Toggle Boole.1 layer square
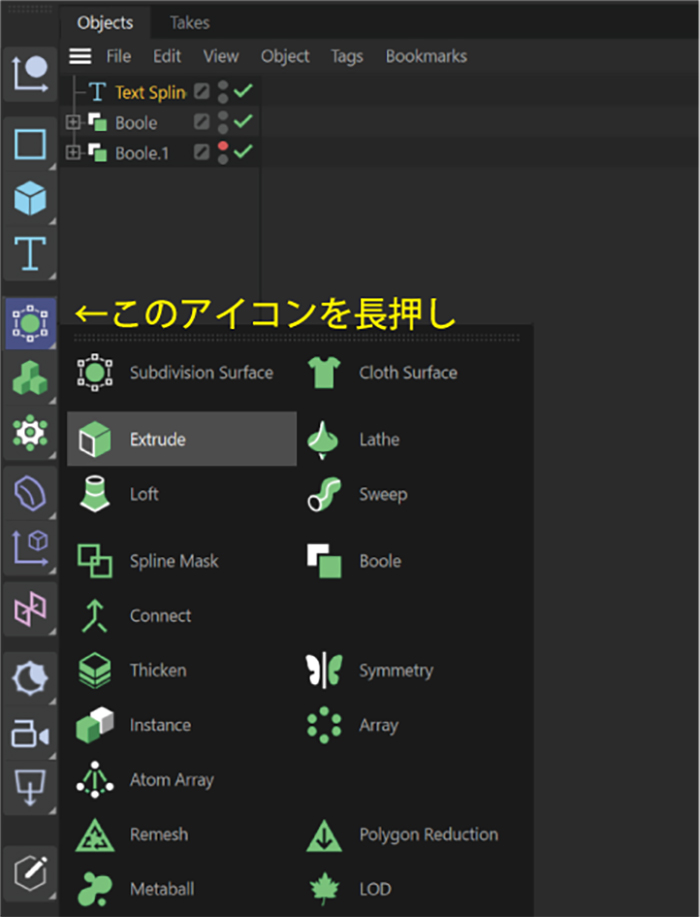 click(x=201, y=152)
